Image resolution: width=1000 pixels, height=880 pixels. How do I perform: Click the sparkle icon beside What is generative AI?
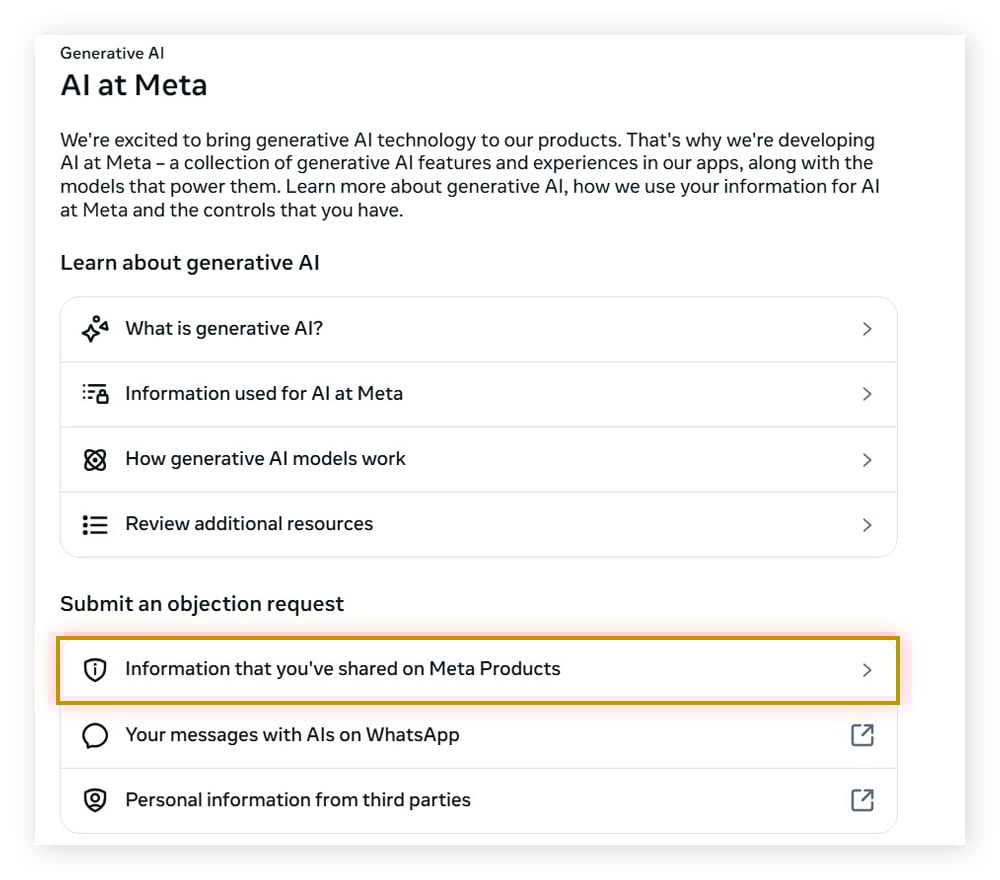[93, 328]
